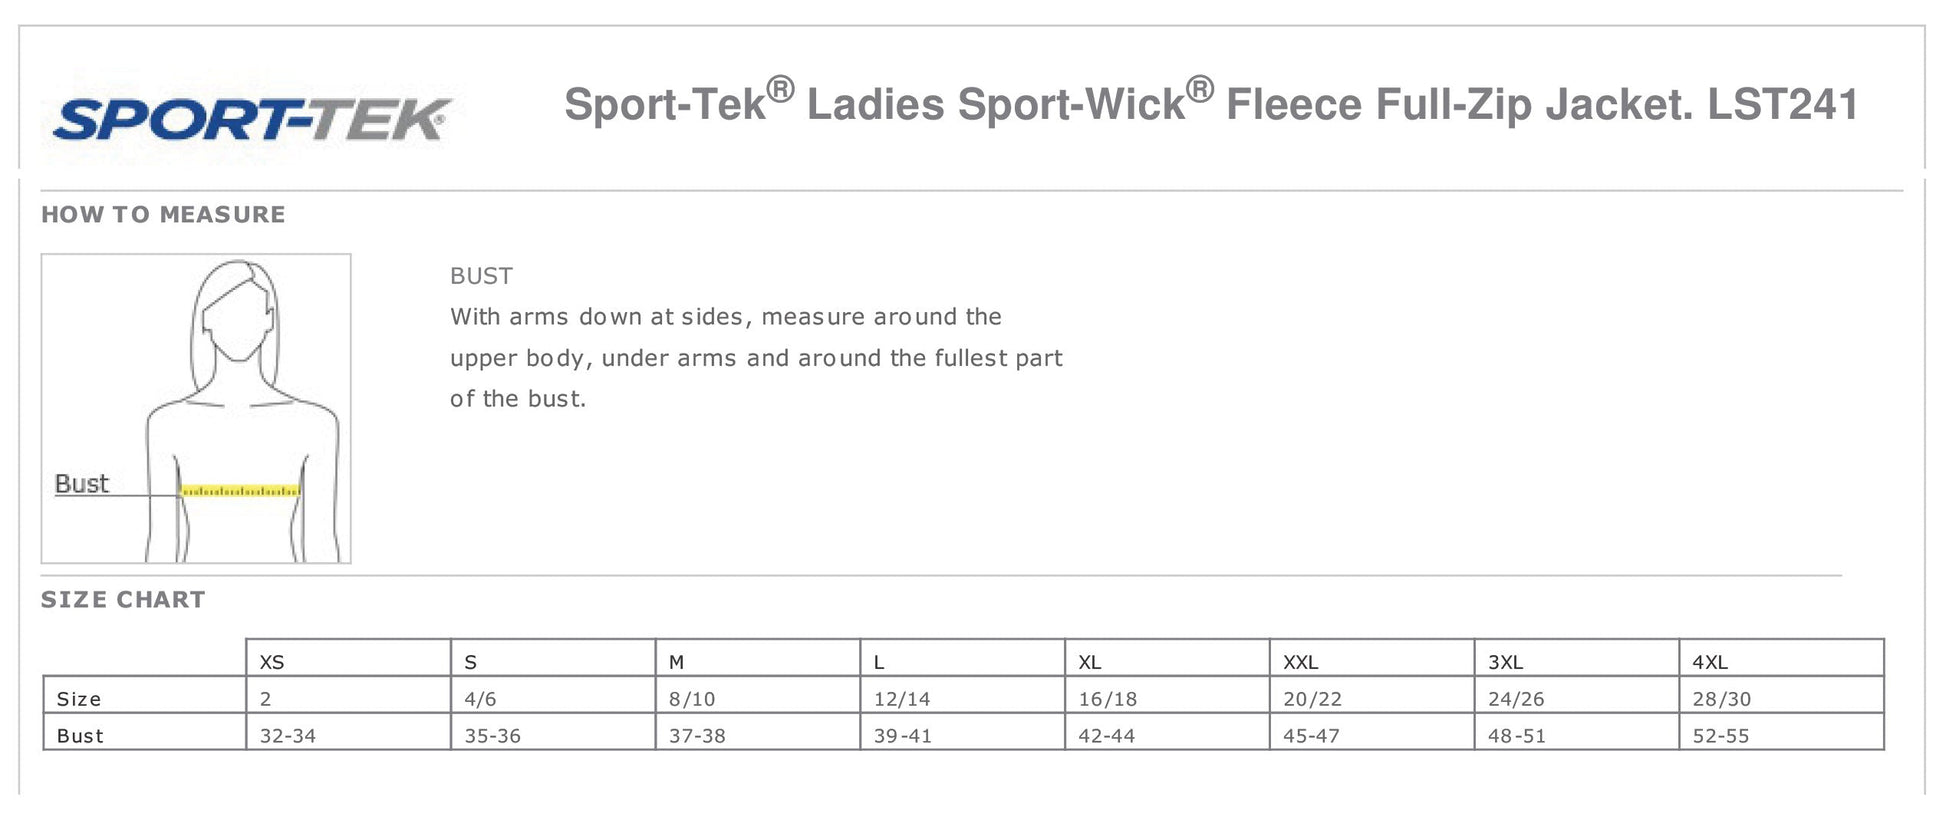Click the 4XL column header
Image resolution: width=1946 pixels, height=833 pixels.
tap(1710, 662)
